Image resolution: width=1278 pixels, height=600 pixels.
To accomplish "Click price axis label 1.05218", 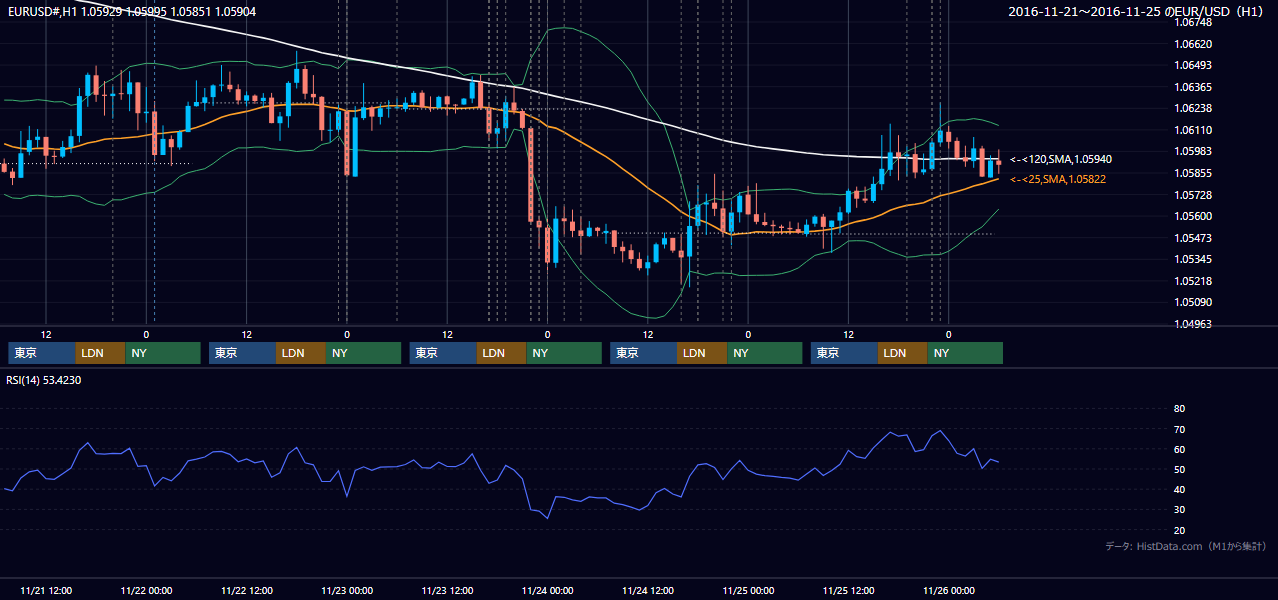I will coord(1191,281).
